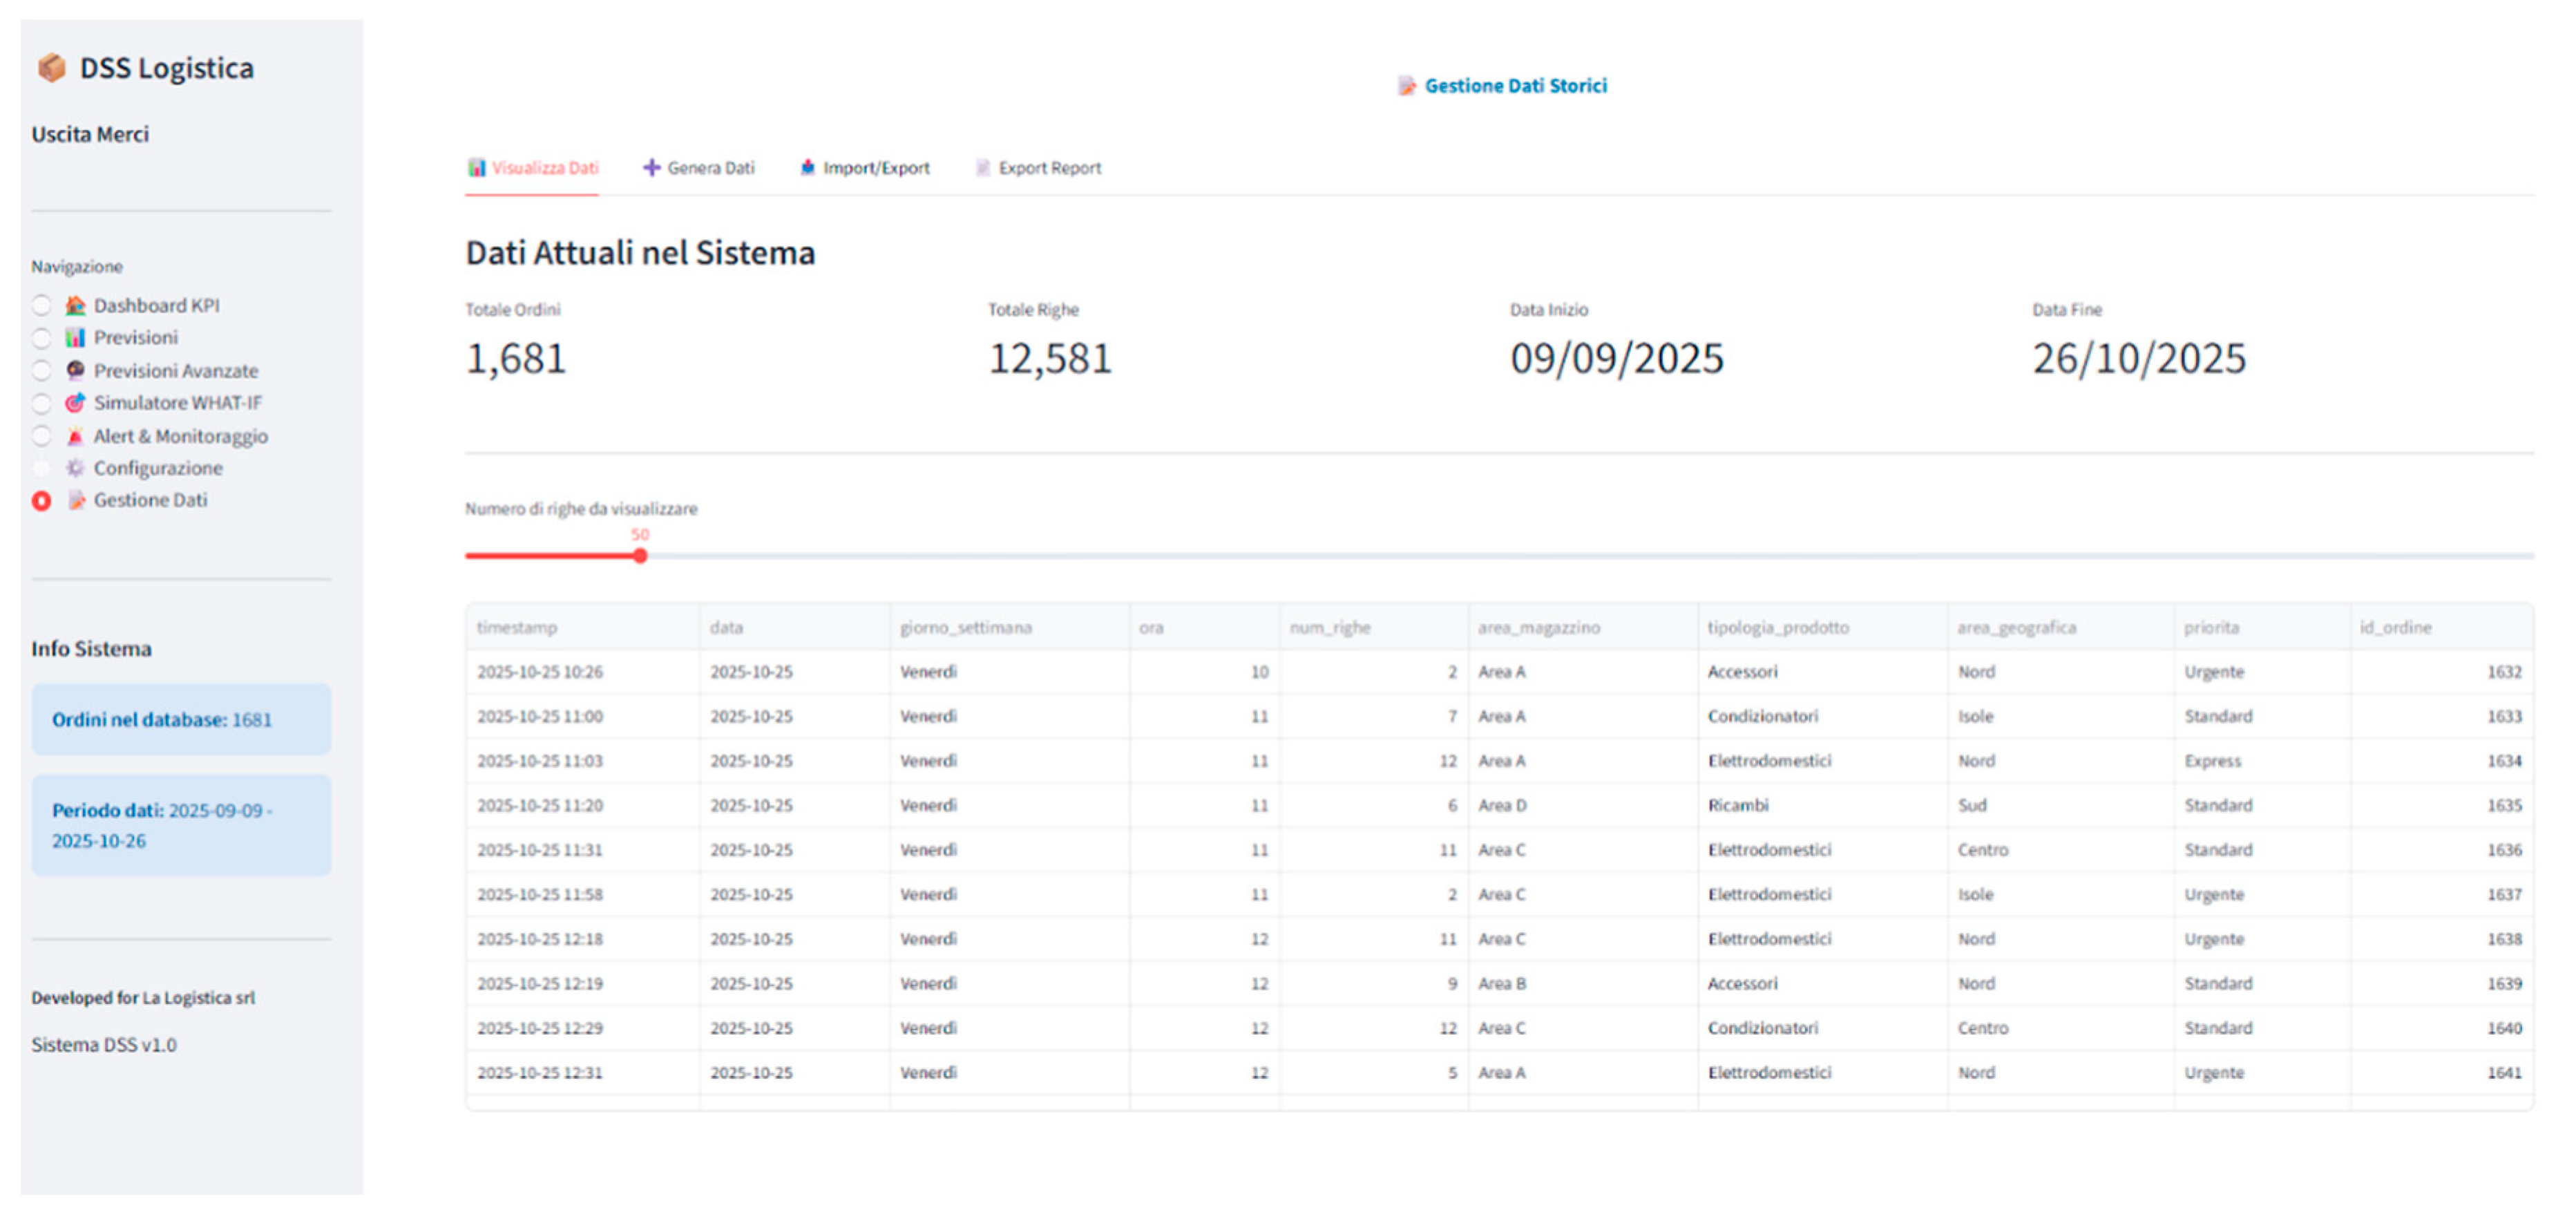Viewport: 2576px width, 1219px height.
Task: Click the Dashboard KPI house icon
Action: tap(75, 305)
